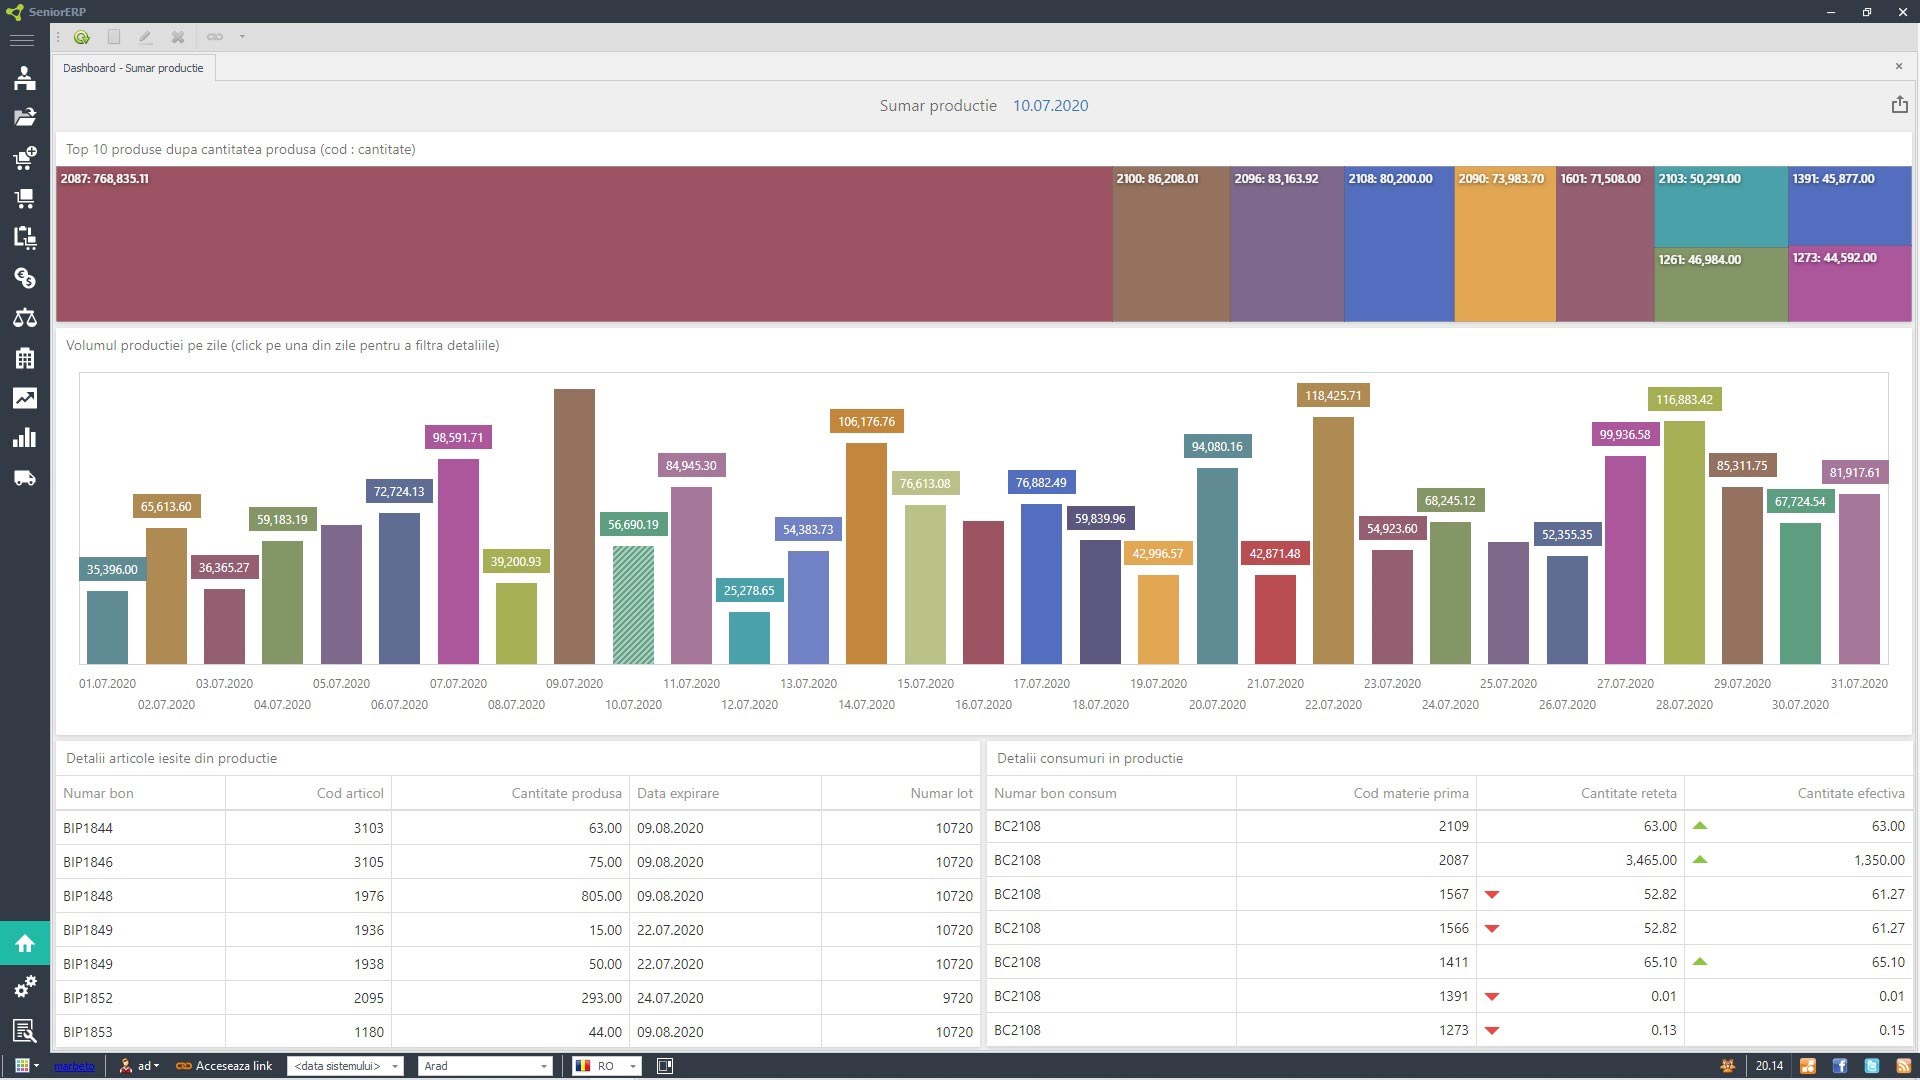Select treemap tile 2108: 80,200.00
Screen dimensions: 1920x1080
click(x=1399, y=244)
